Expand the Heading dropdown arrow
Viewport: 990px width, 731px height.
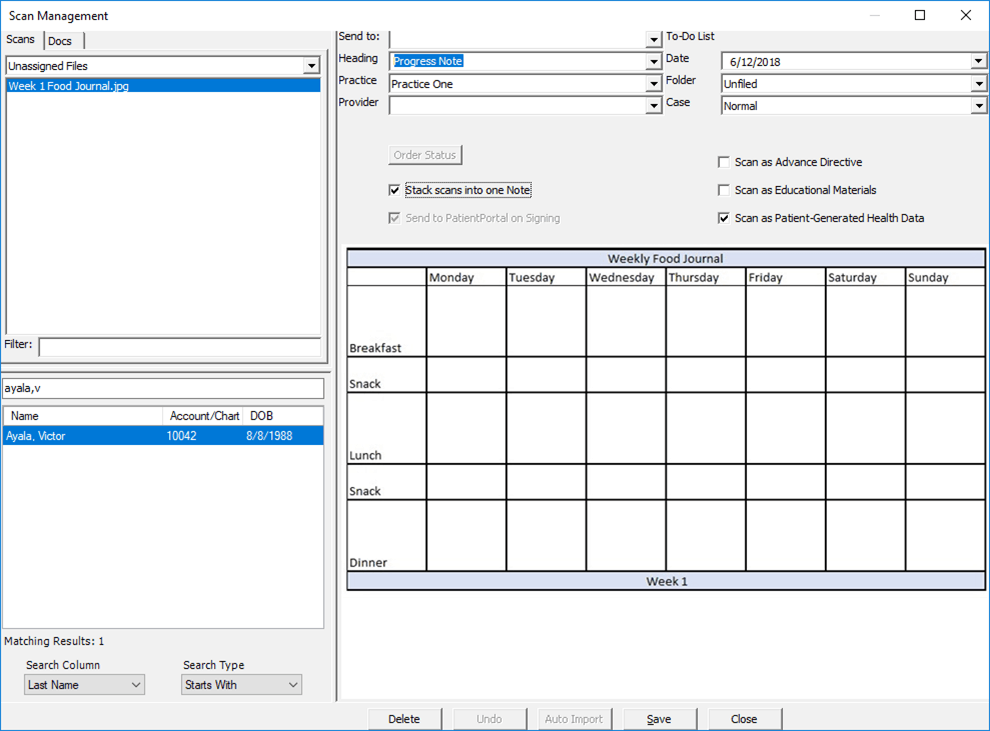point(653,61)
